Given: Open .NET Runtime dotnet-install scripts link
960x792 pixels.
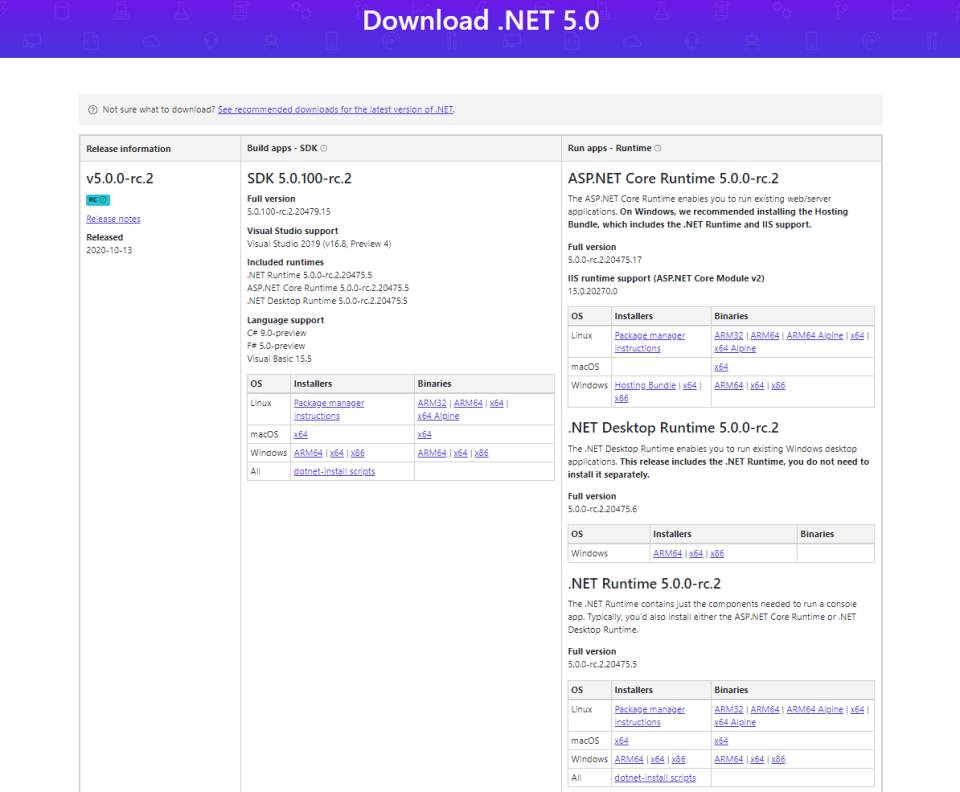Looking at the screenshot, I should click(x=655, y=778).
